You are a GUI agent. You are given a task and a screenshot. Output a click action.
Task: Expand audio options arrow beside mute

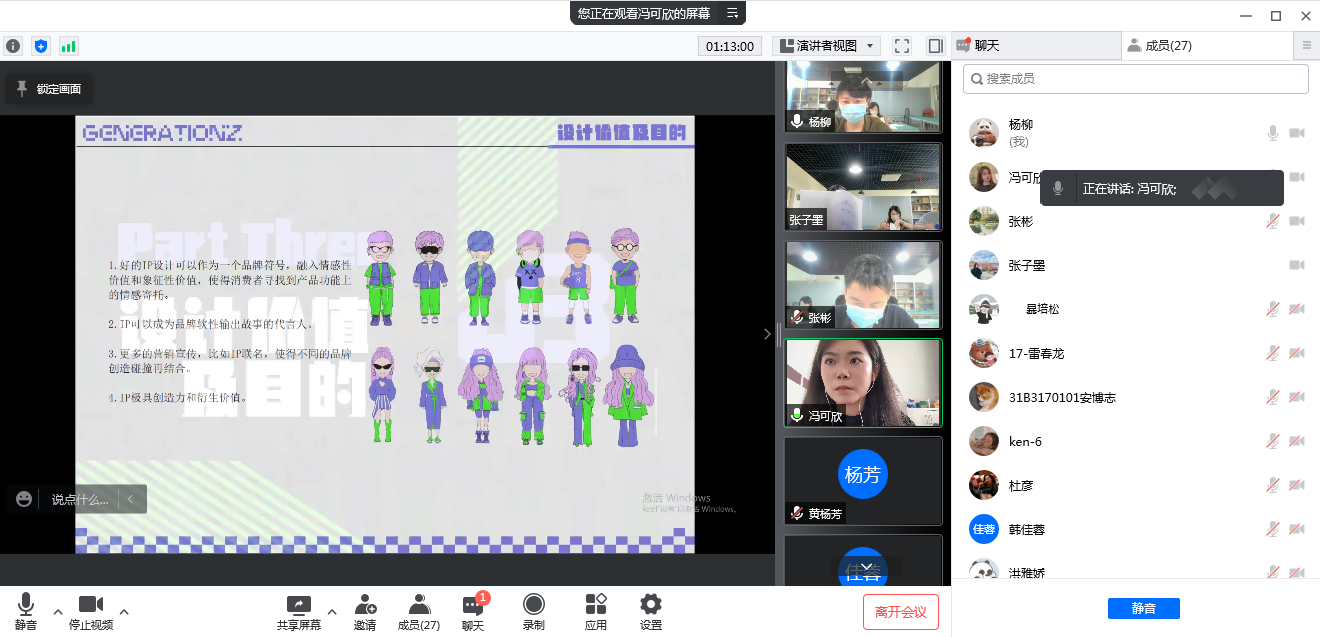57,611
